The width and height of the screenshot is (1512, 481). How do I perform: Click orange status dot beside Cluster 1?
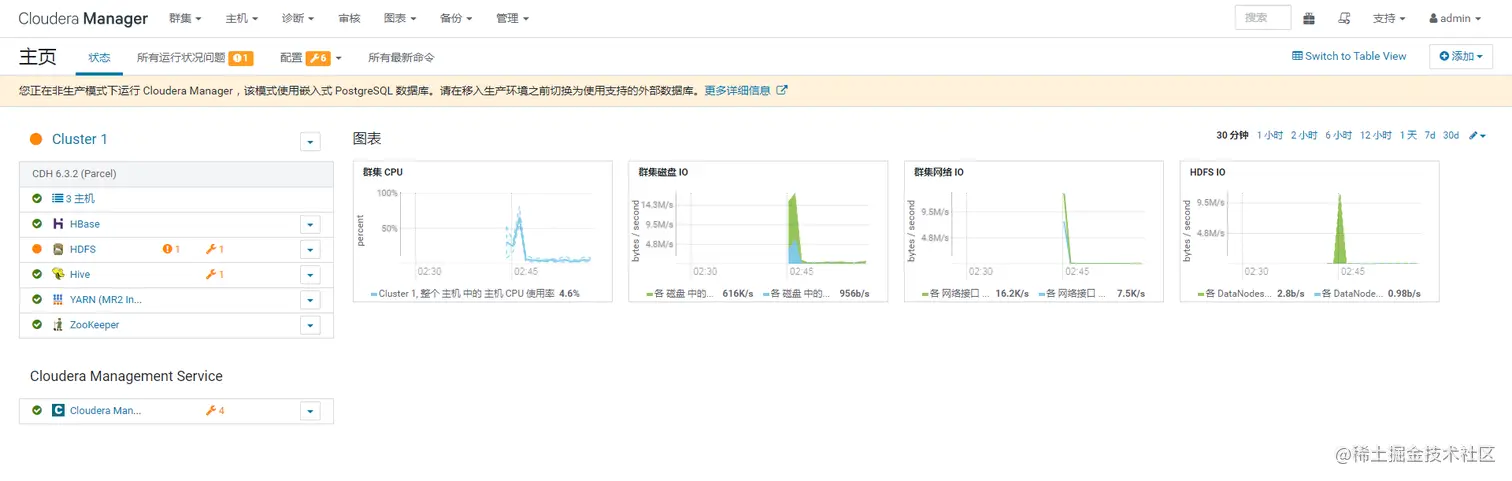pos(36,139)
